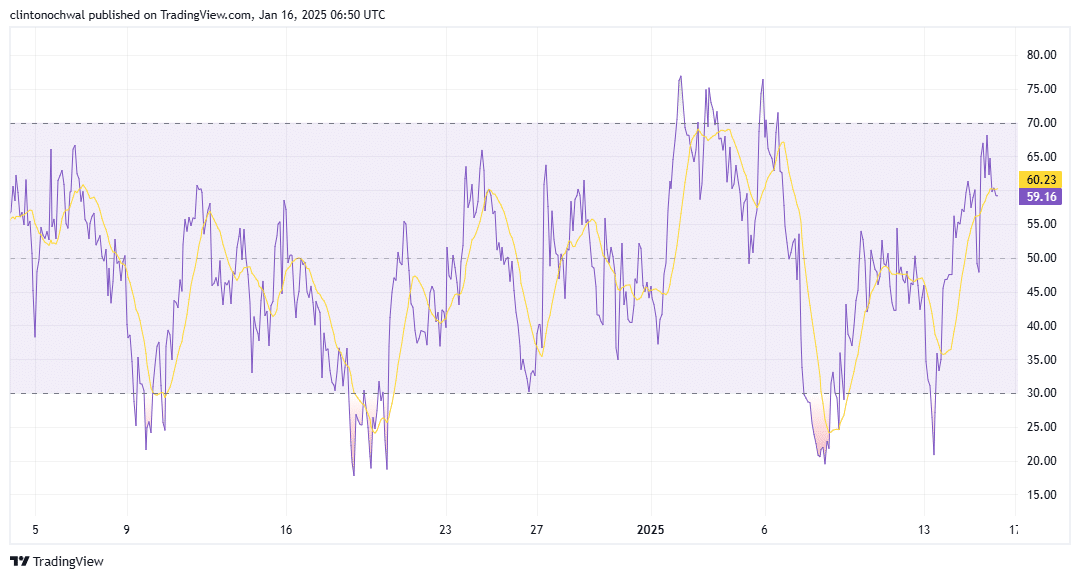Click the TradingView wordmark text
Image resolution: width=1080 pixels, height=579 pixels.
(68, 562)
